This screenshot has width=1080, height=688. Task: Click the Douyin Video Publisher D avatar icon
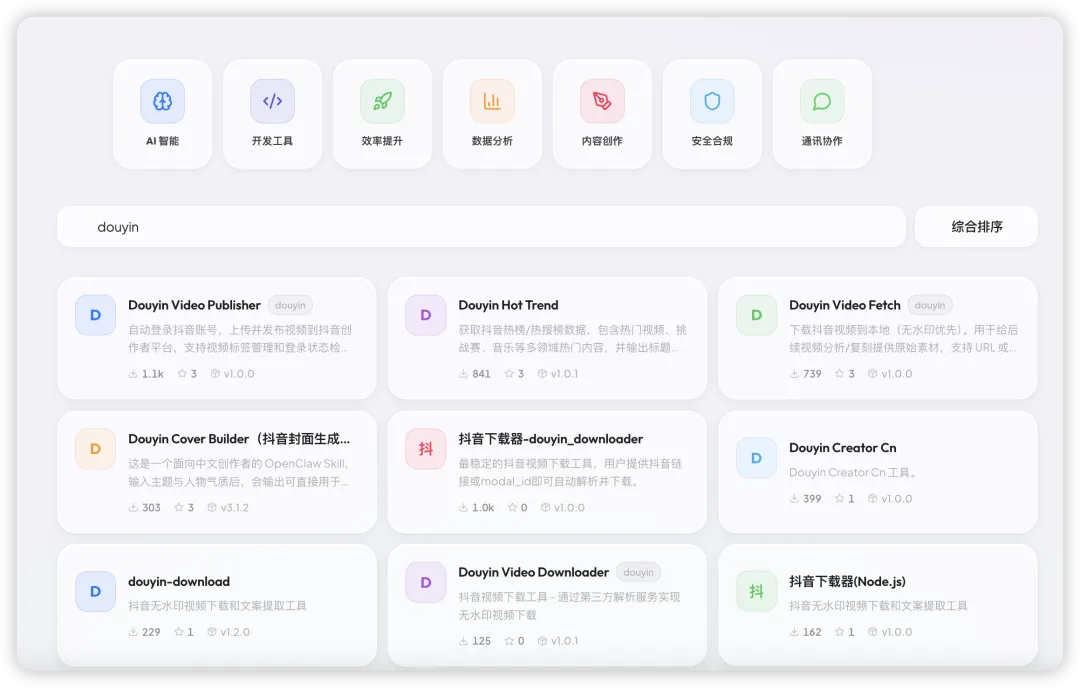point(96,315)
